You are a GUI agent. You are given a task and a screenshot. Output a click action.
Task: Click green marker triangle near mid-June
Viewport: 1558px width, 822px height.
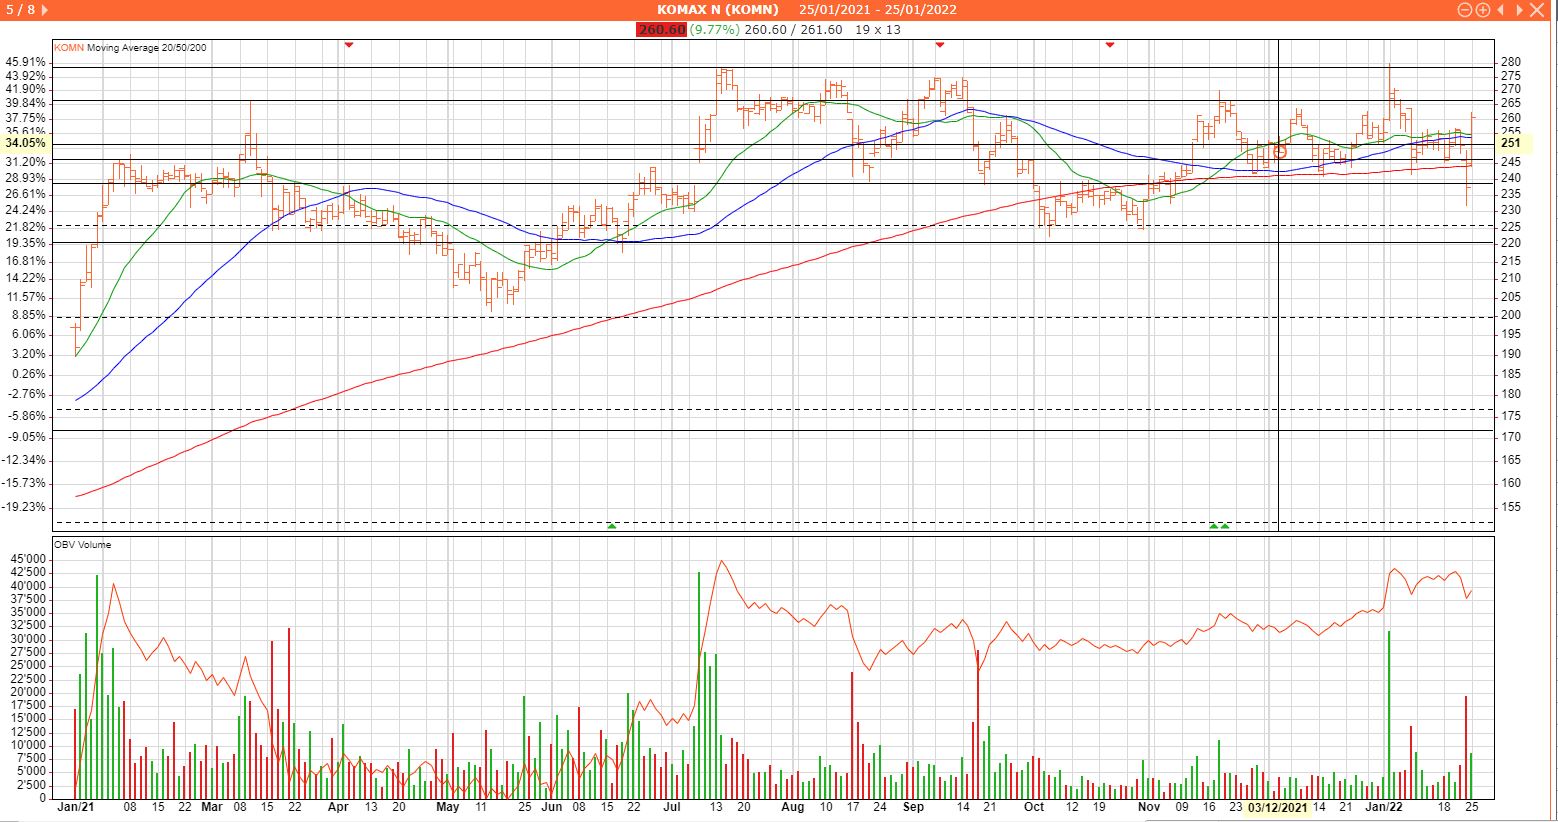coord(611,525)
